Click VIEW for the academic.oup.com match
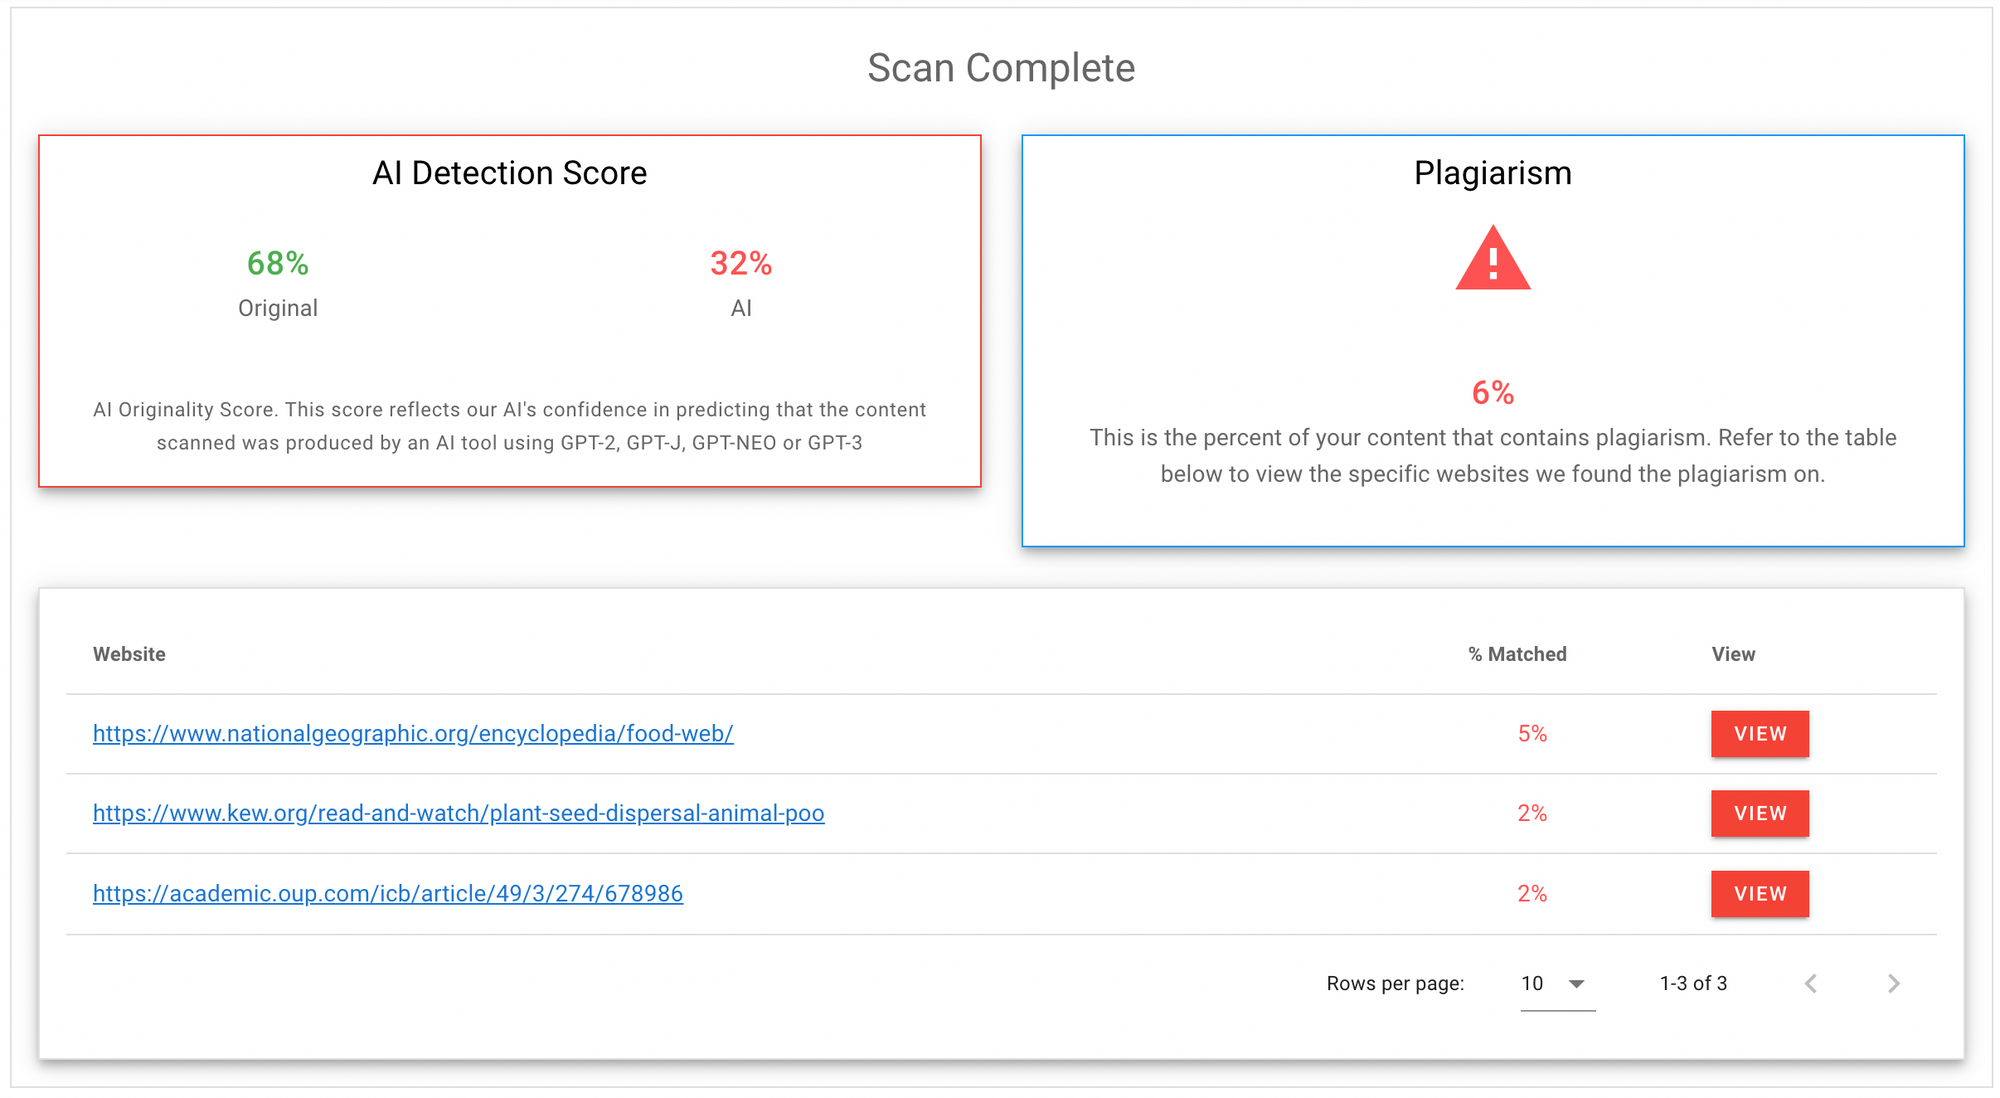 (x=1760, y=894)
